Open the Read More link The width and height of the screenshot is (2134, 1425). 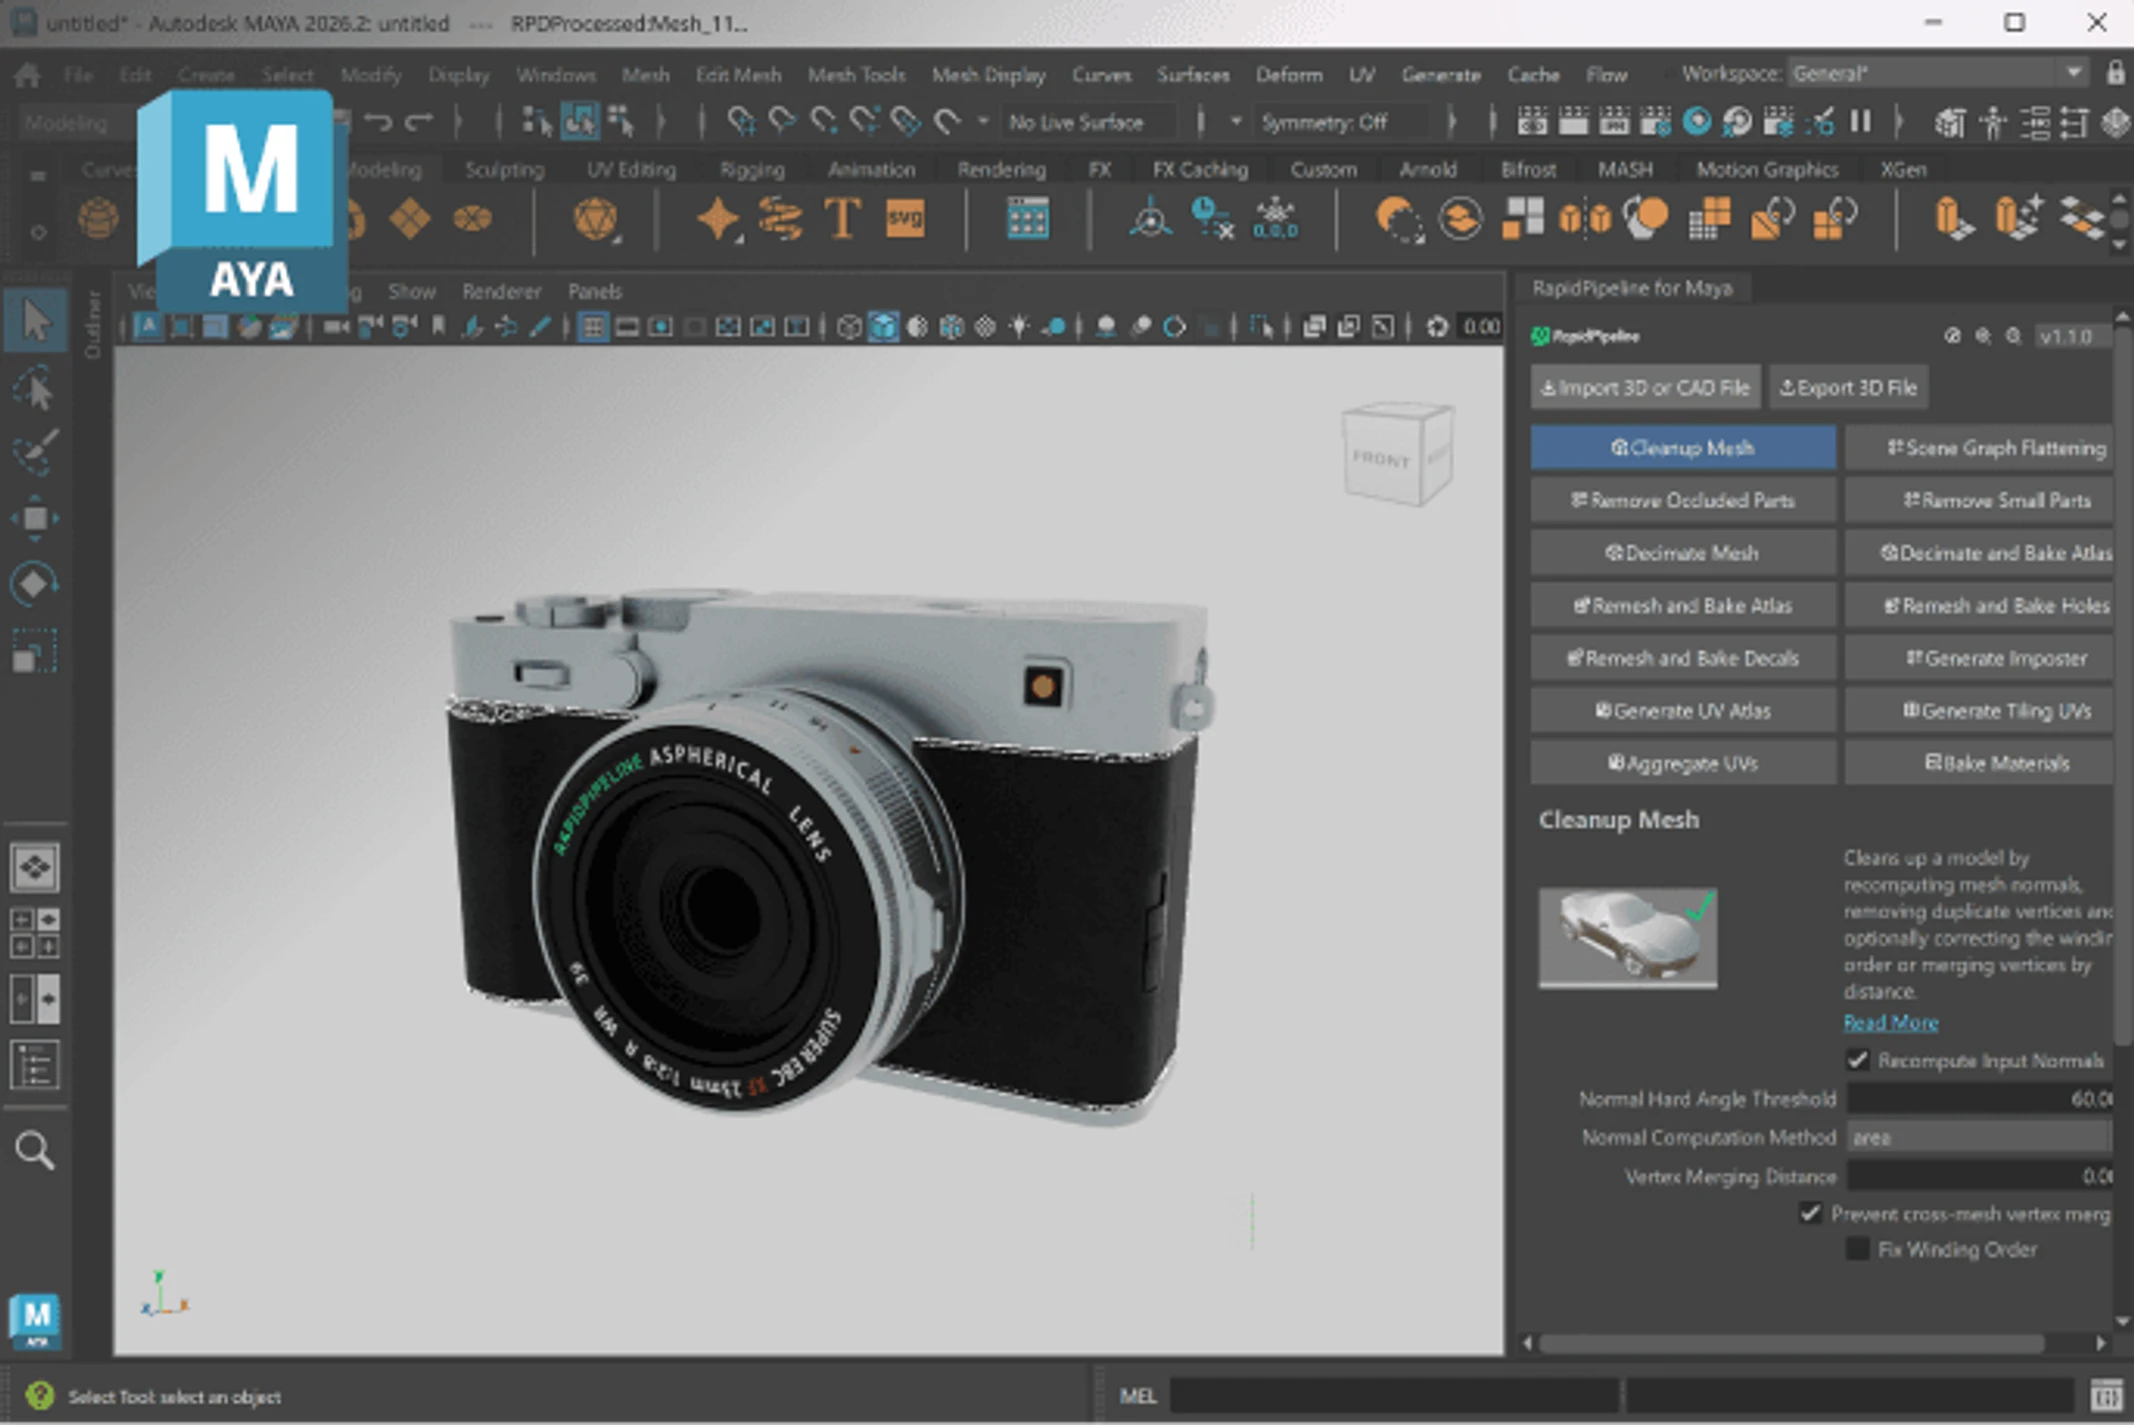tap(1890, 1022)
